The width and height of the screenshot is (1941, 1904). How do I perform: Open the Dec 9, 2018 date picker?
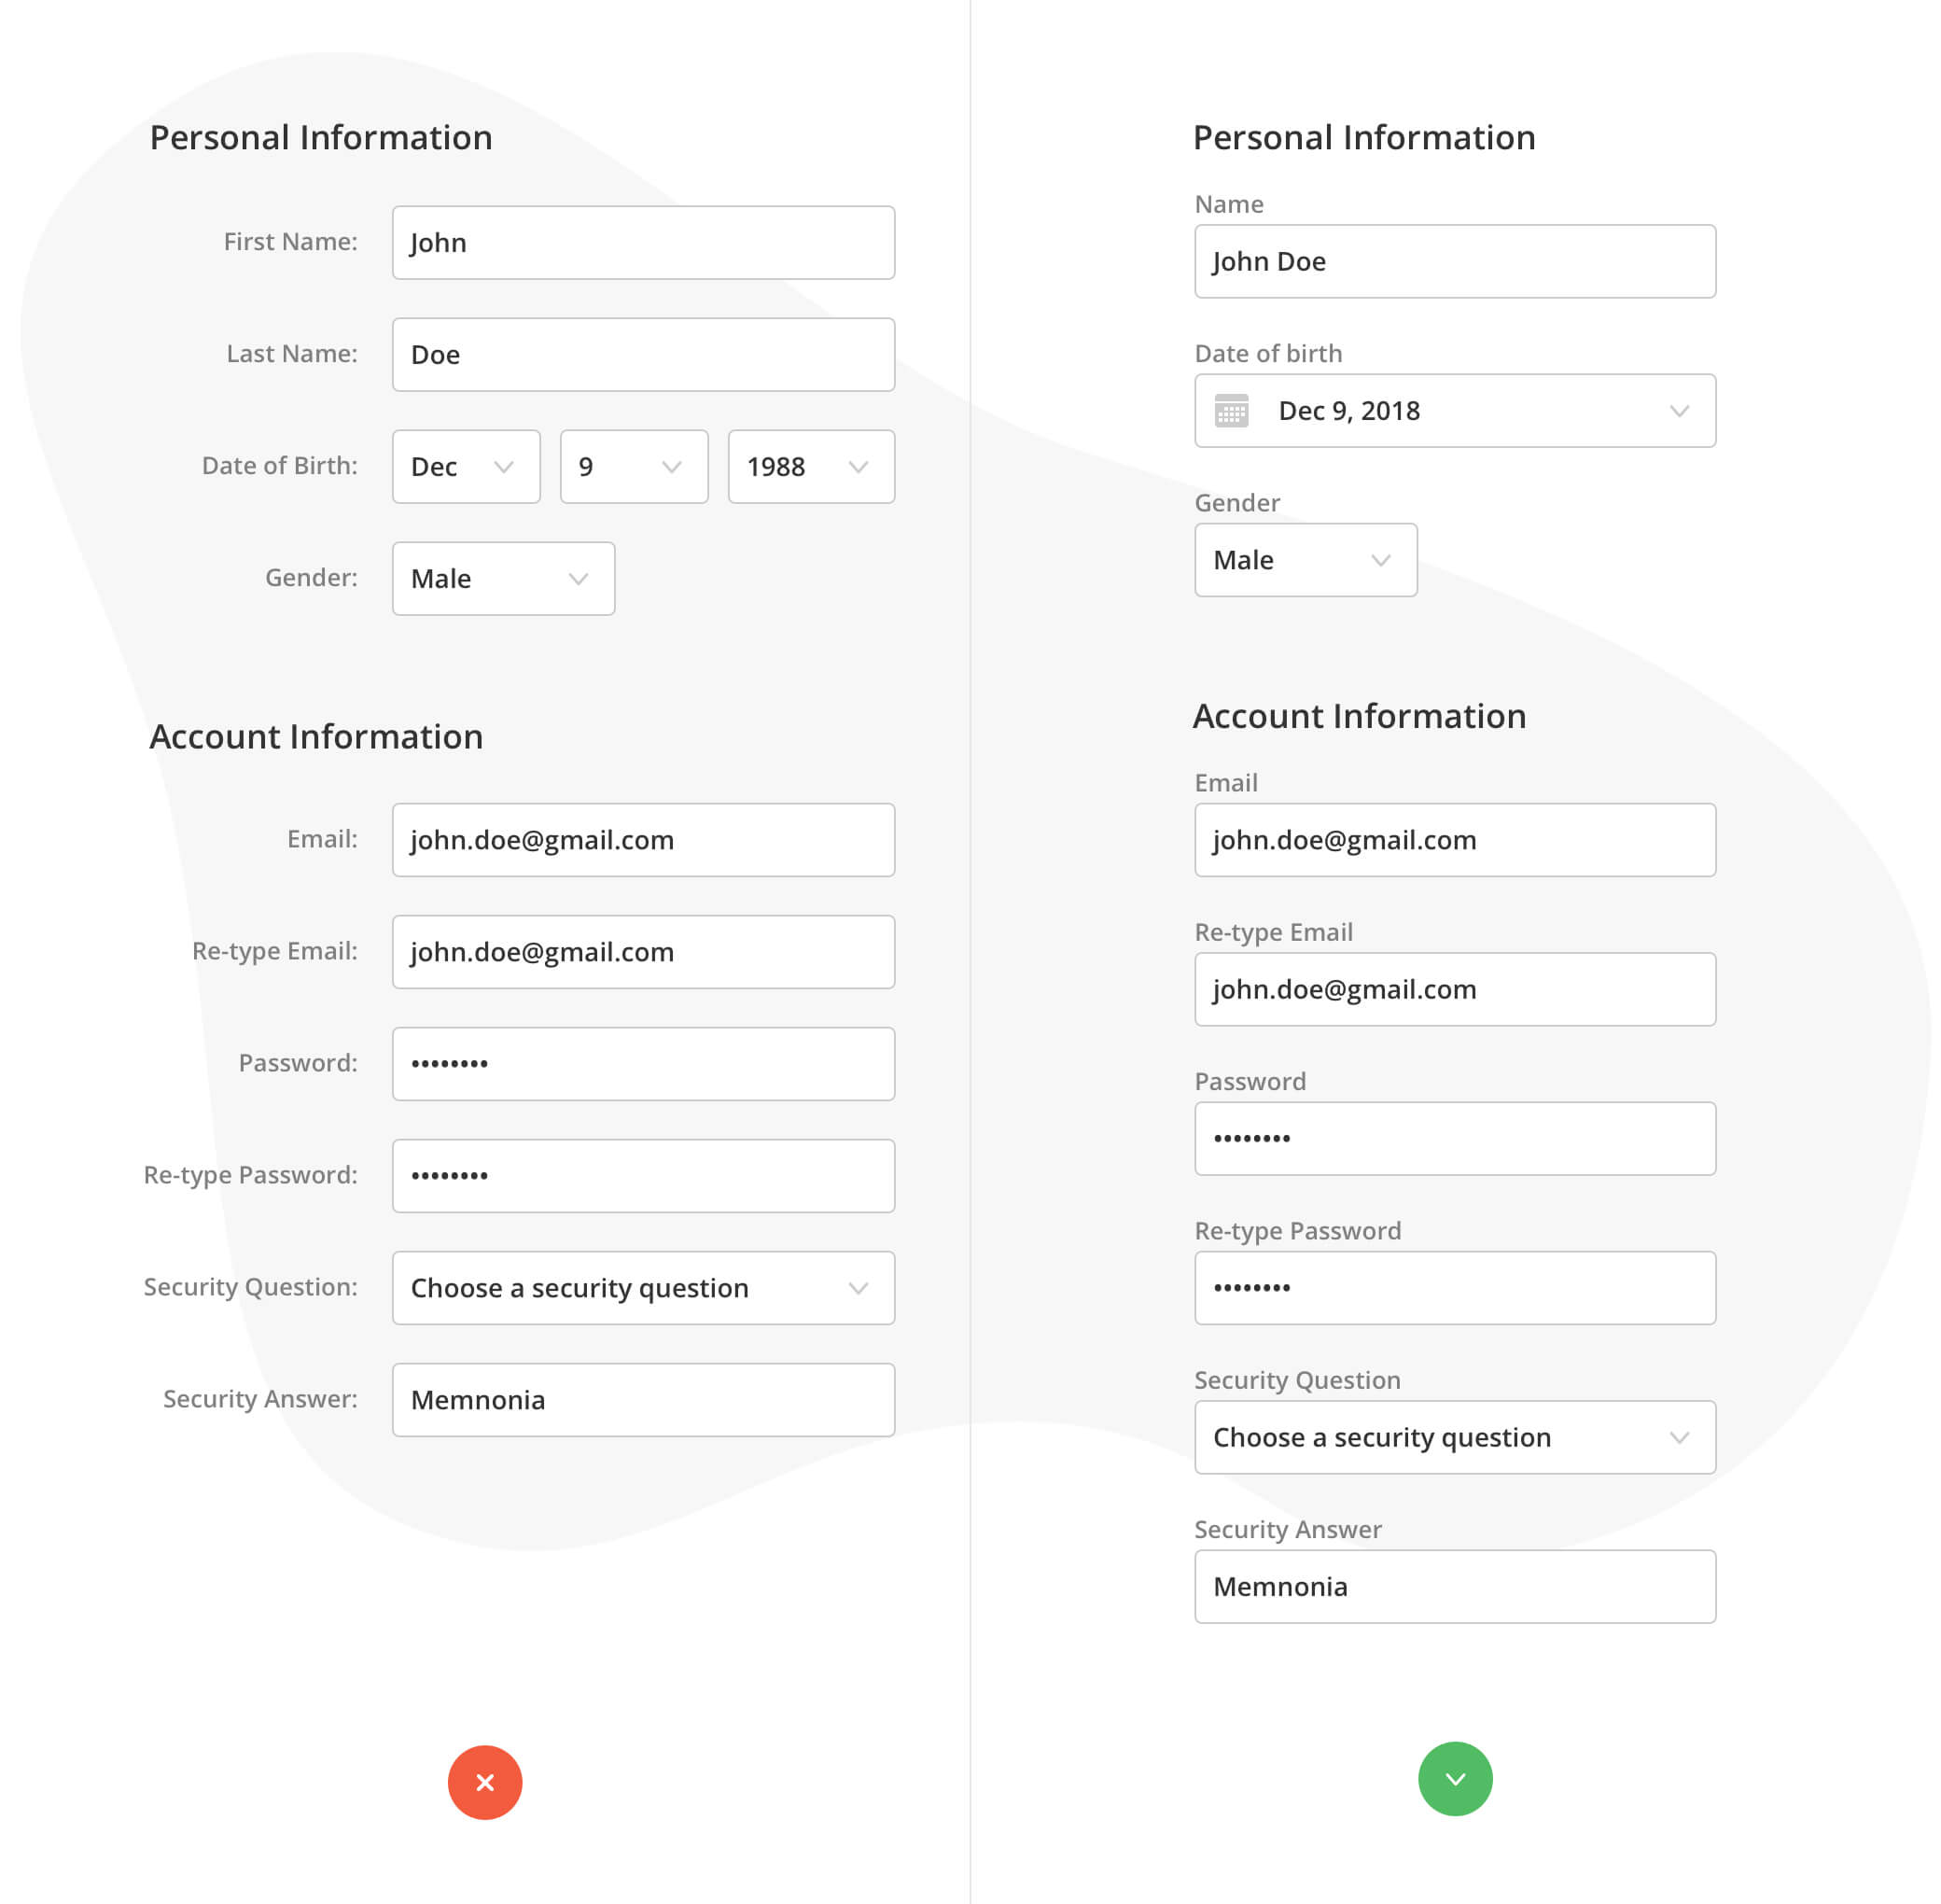1455,411
